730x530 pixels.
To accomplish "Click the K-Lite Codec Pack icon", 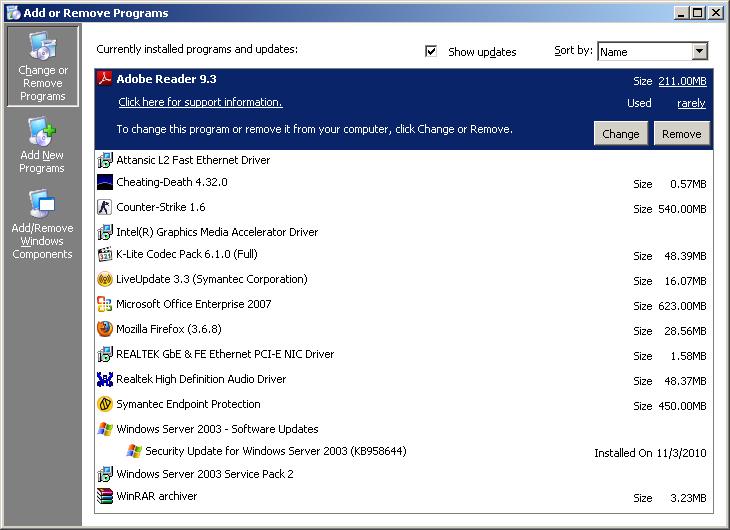I will point(105,254).
